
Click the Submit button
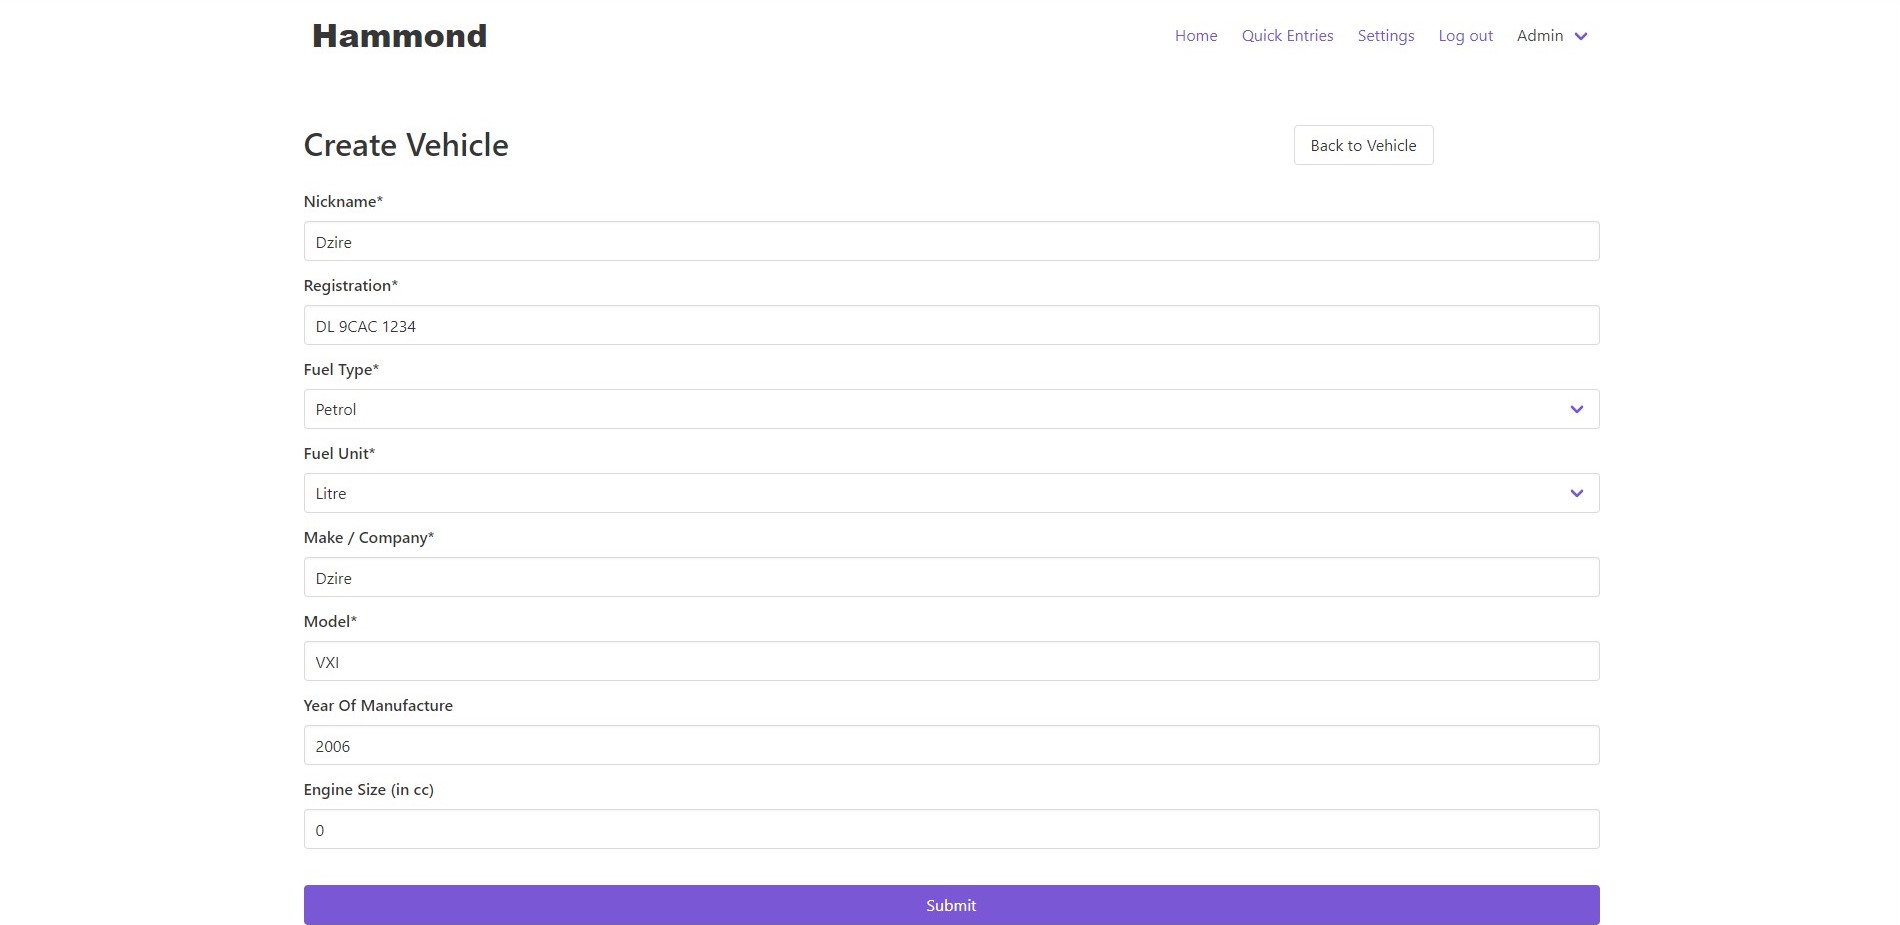(x=950, y=904)
